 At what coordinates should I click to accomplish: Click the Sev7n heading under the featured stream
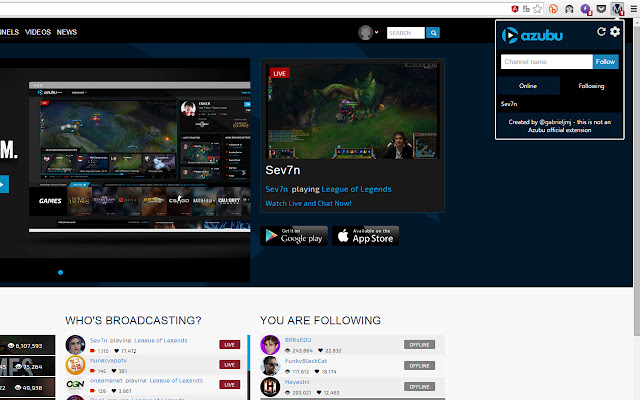pyautogui.click(x=283, y=170)
